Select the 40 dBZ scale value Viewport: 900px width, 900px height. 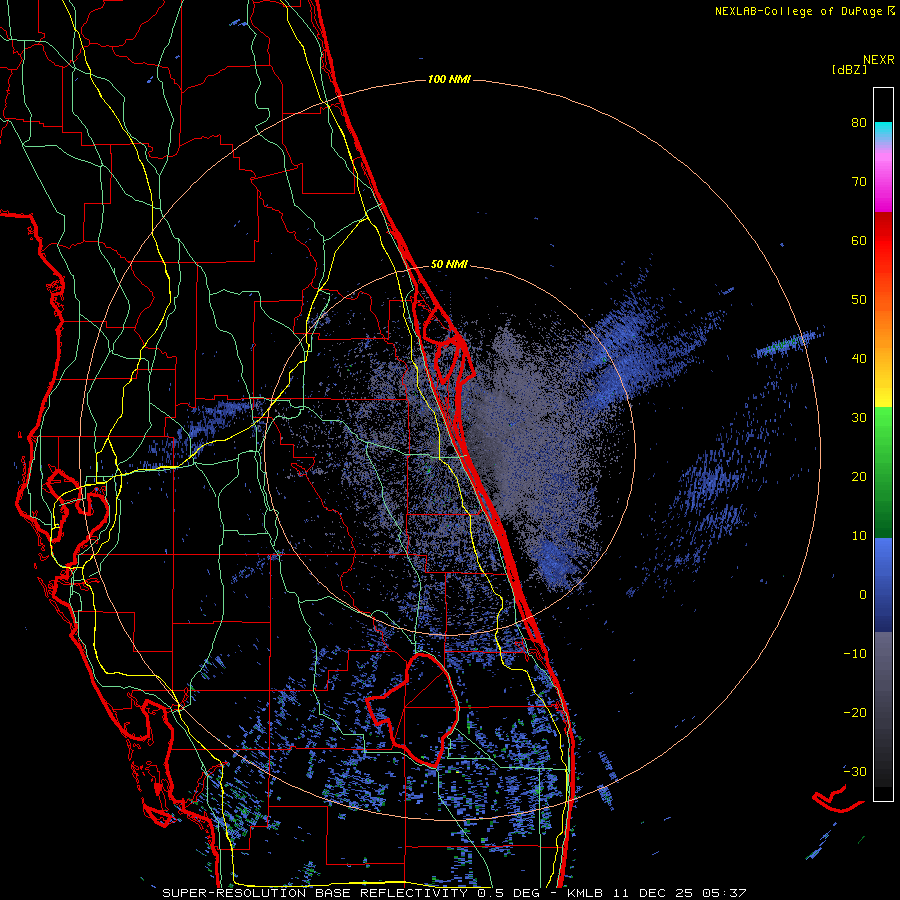click(x=859, y=359)
